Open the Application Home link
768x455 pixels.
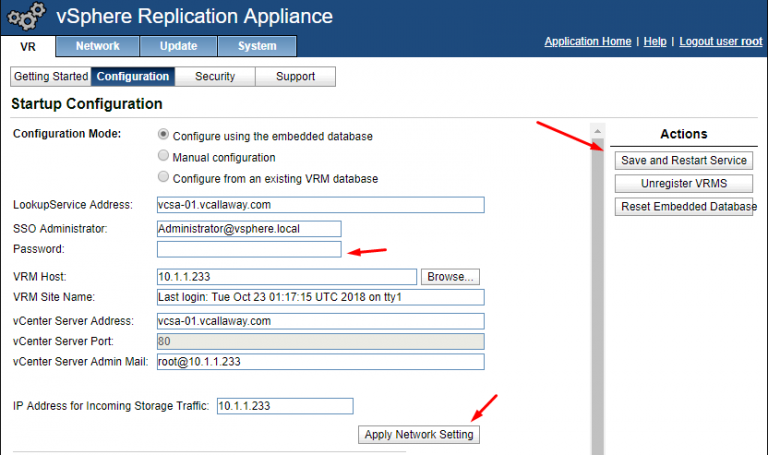tap(587, 42)
